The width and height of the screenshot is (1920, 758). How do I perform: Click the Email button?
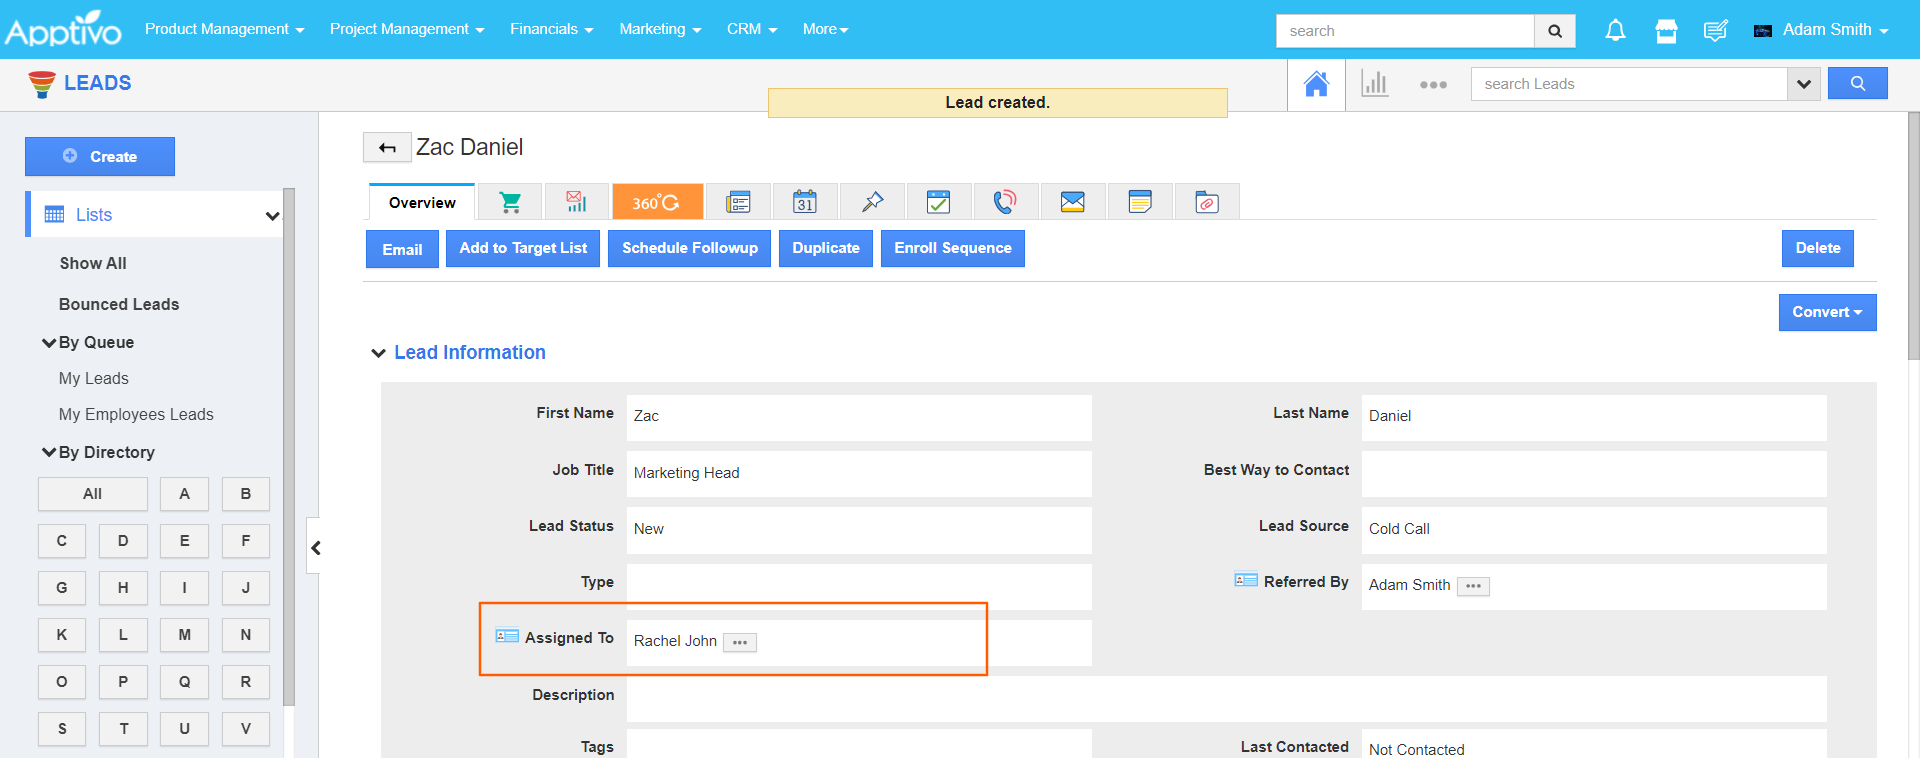coord(402,249)
